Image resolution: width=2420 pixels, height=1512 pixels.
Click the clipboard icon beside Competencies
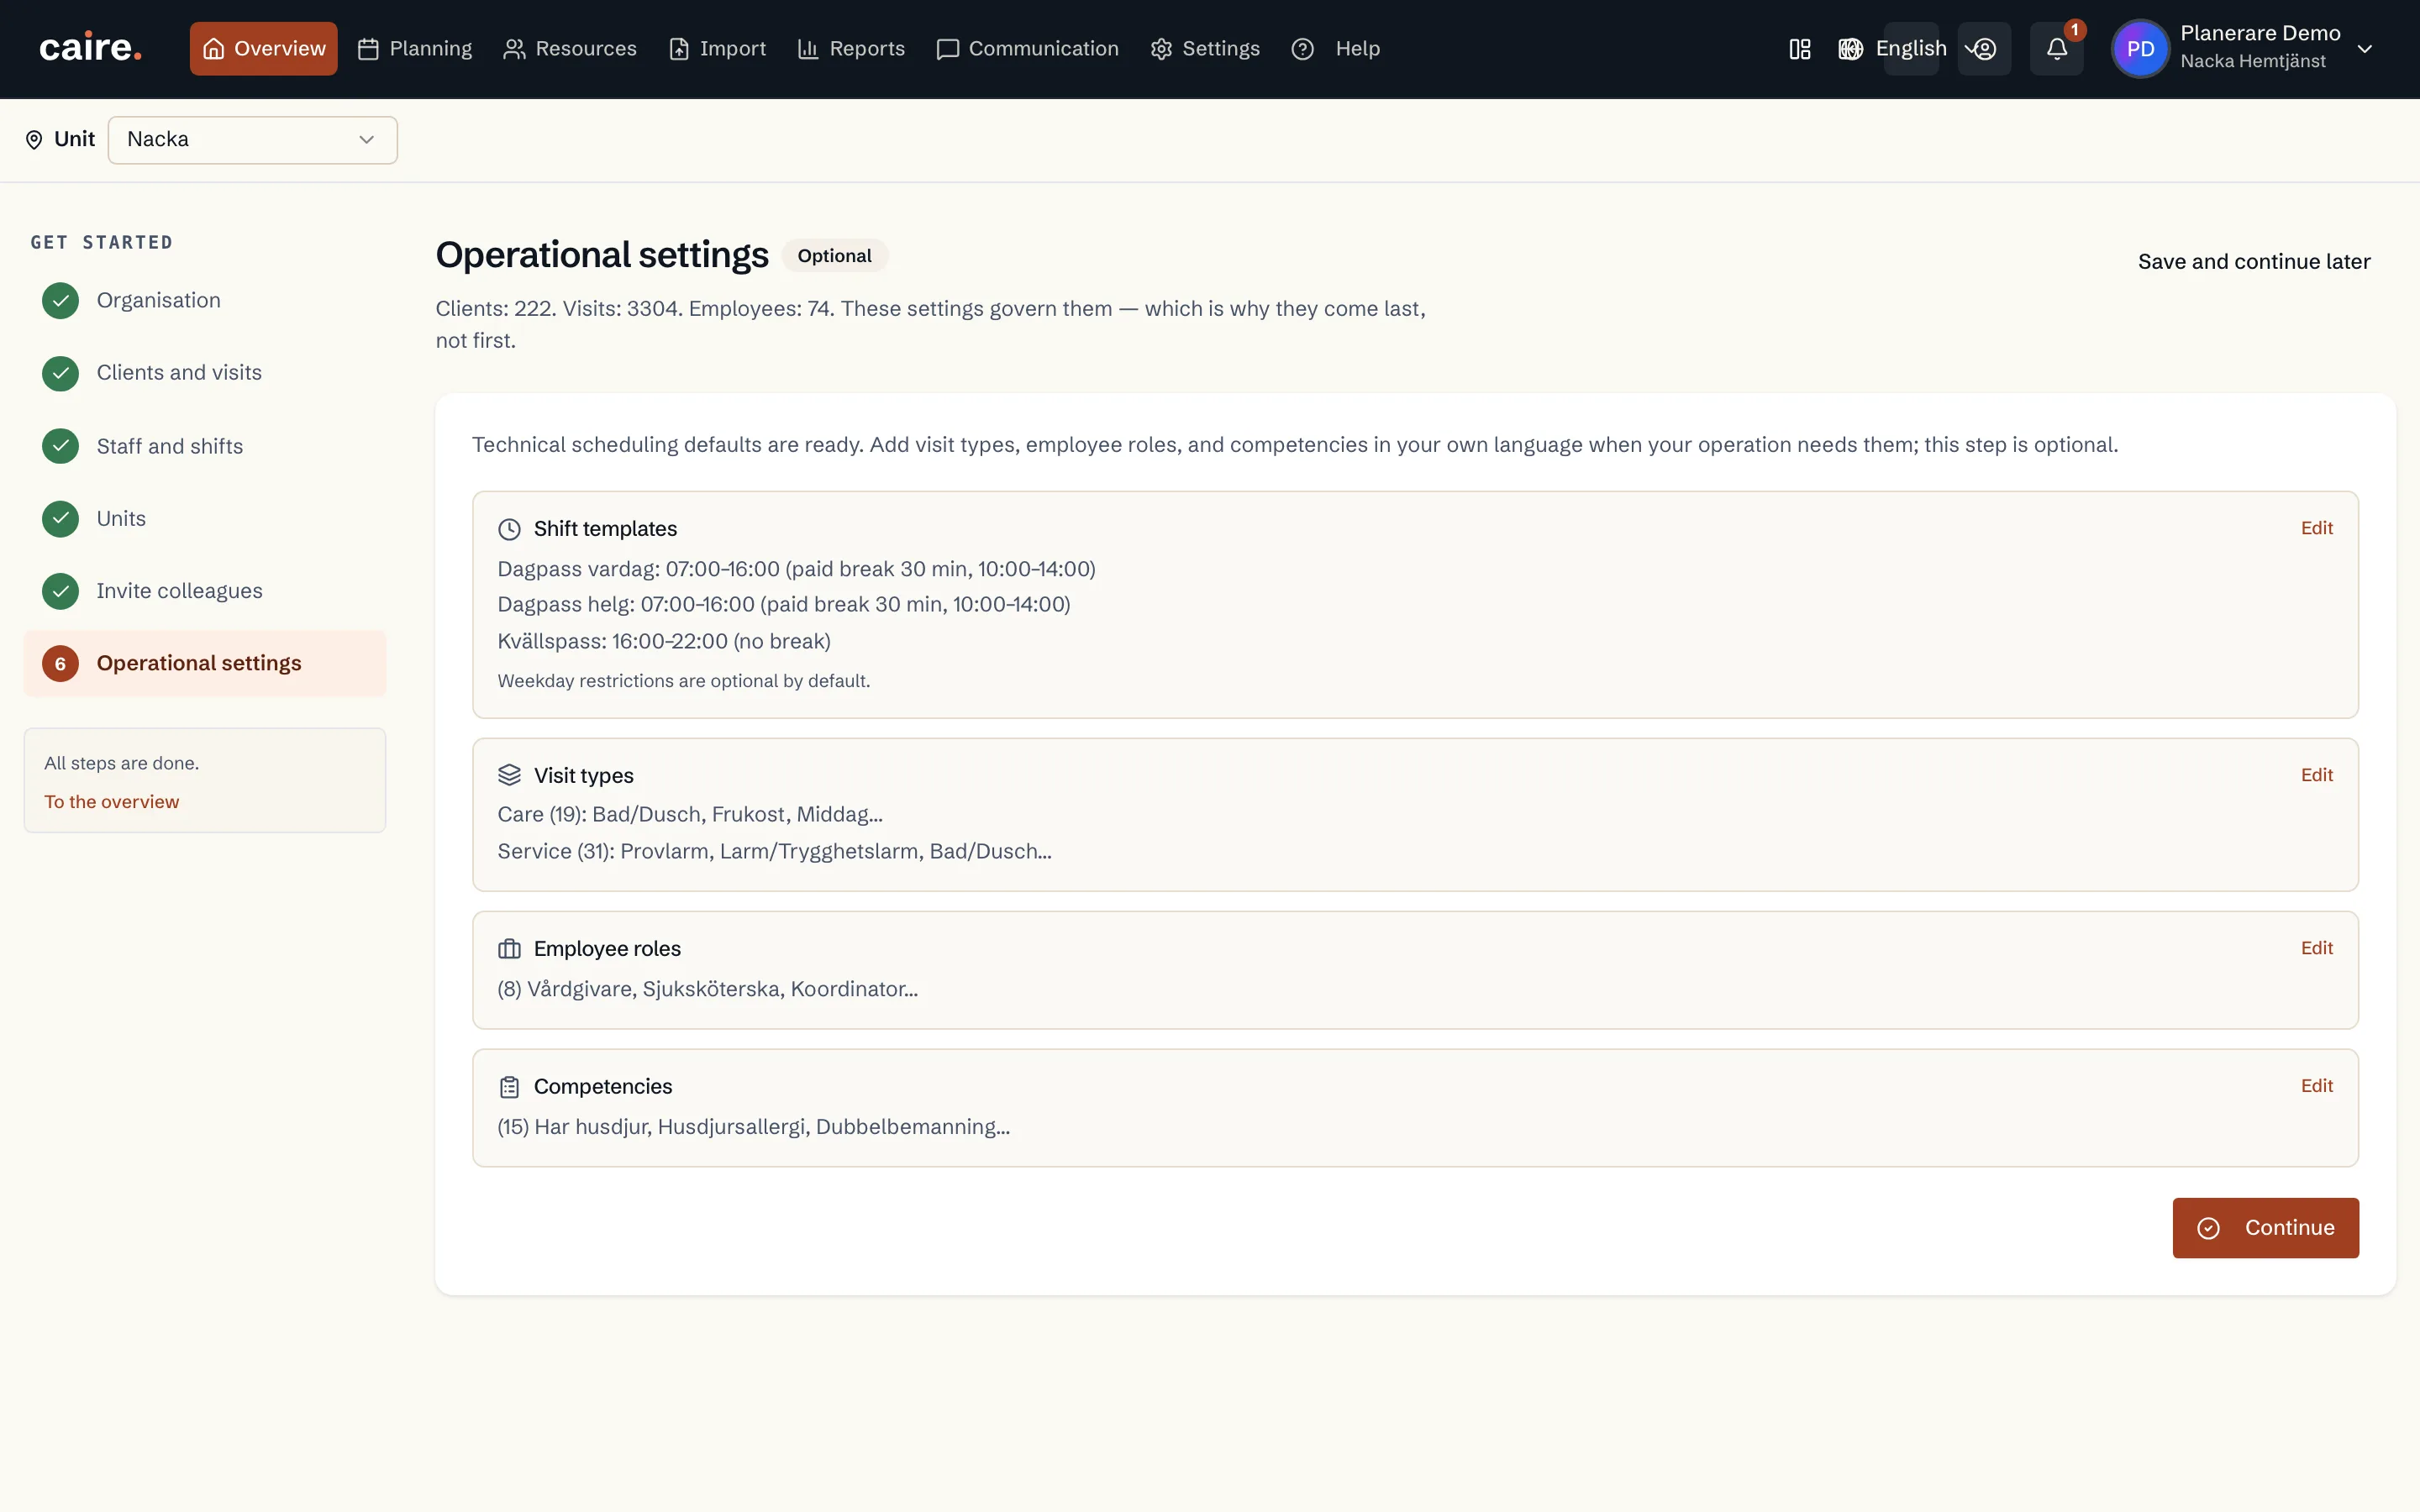[x=509, y=1086]
